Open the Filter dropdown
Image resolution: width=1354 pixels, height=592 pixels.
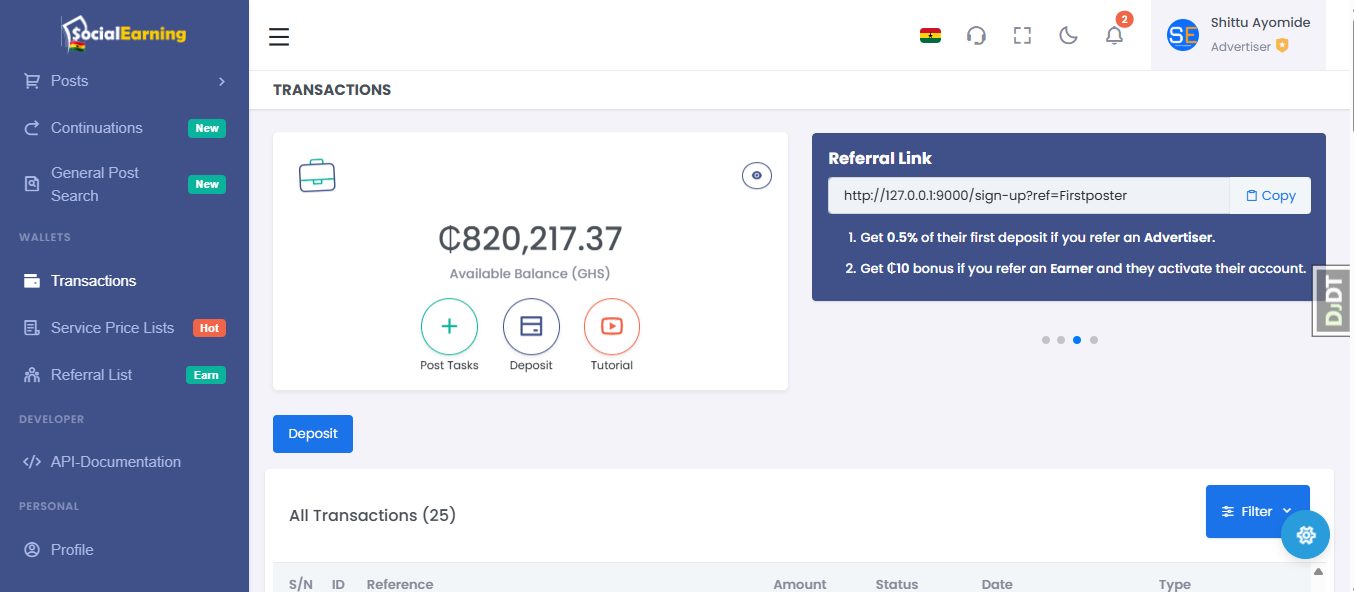1257,511
